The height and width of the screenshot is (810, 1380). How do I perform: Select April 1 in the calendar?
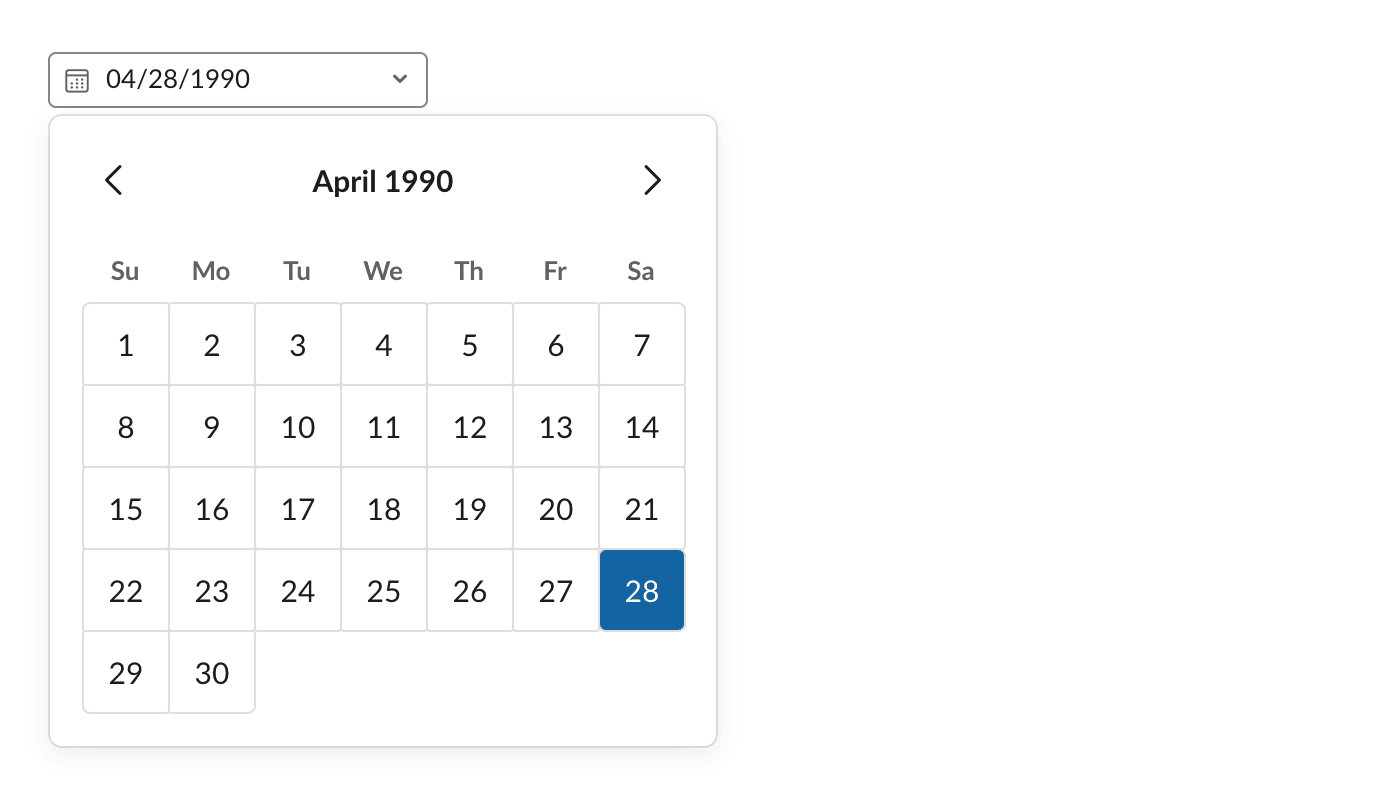tap(125, 344)
